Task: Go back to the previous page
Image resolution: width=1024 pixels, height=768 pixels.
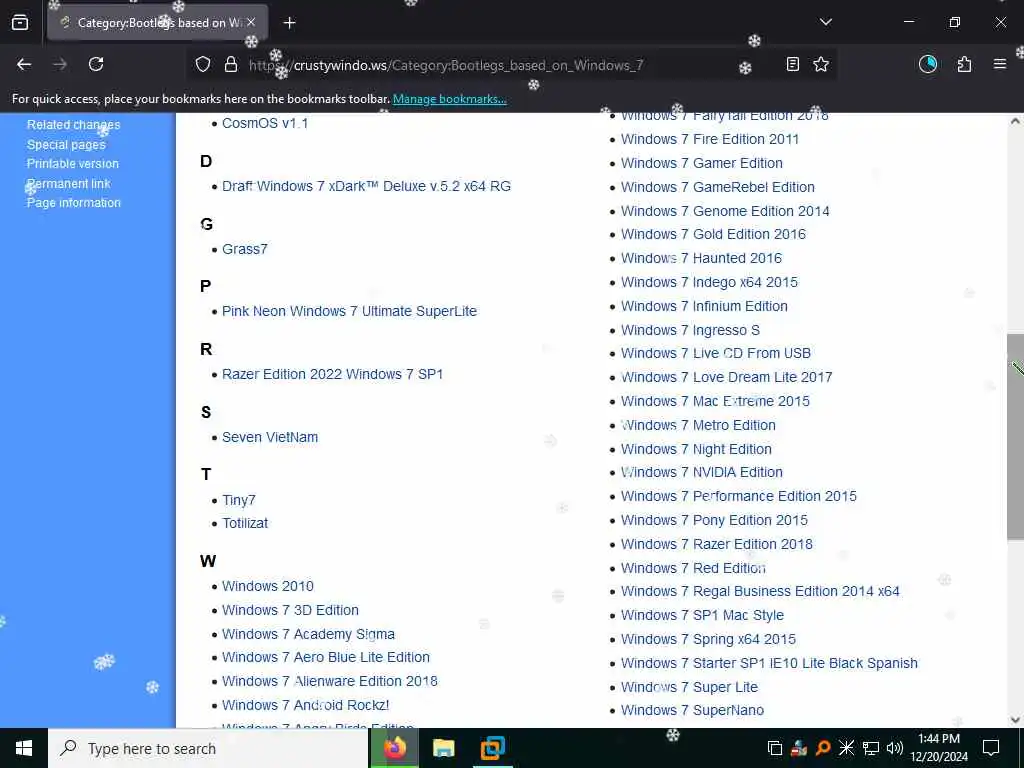Action: 24,64
